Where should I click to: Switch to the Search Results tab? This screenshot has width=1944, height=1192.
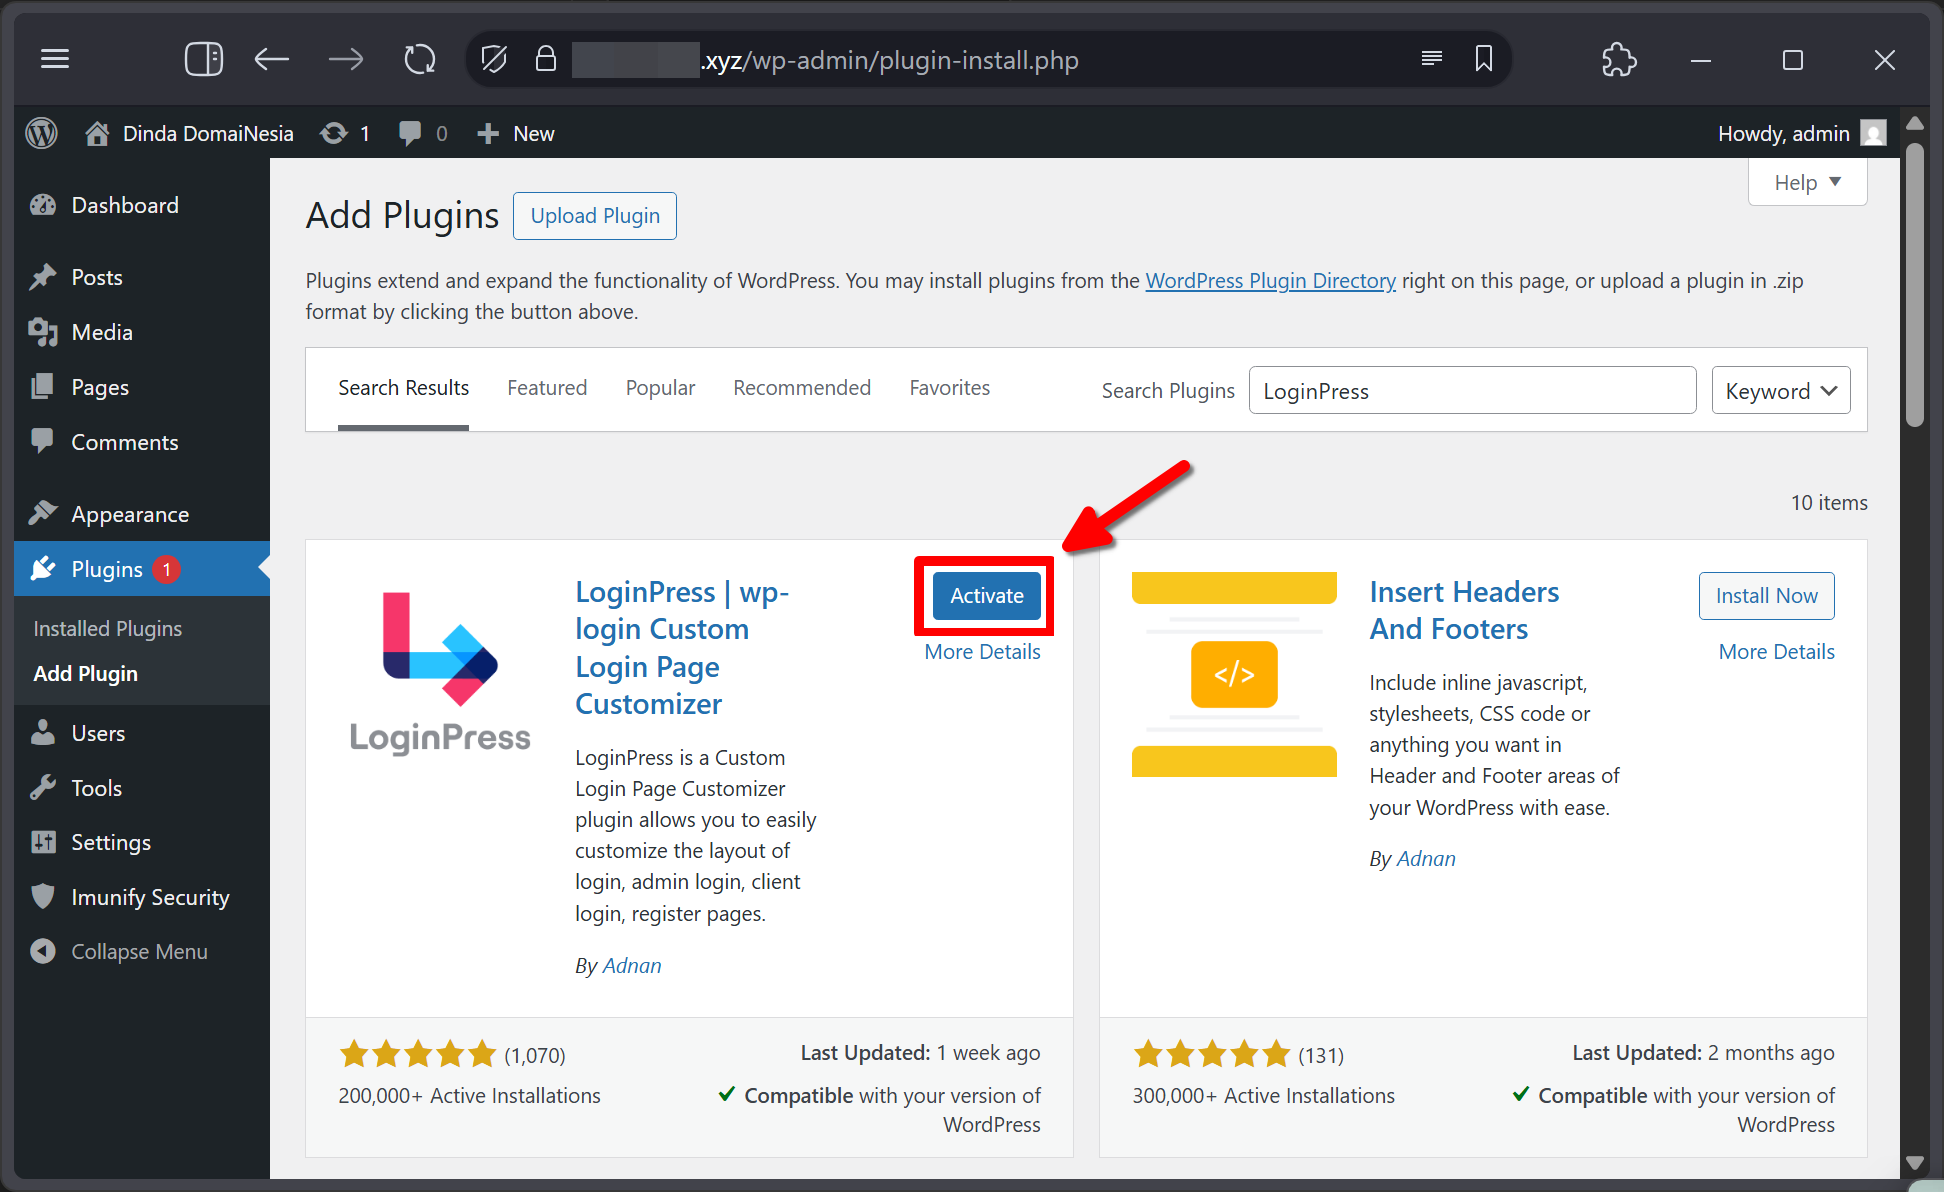(x=403, y=389)
